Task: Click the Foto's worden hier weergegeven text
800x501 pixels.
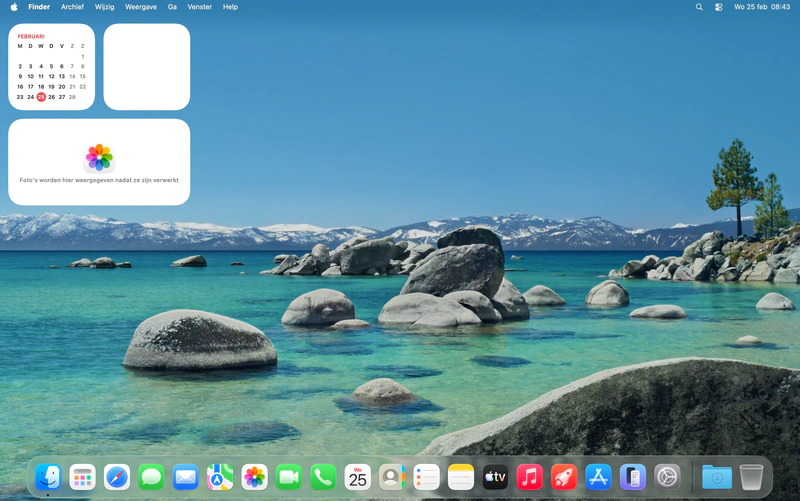Action: [x=99, y=180]
